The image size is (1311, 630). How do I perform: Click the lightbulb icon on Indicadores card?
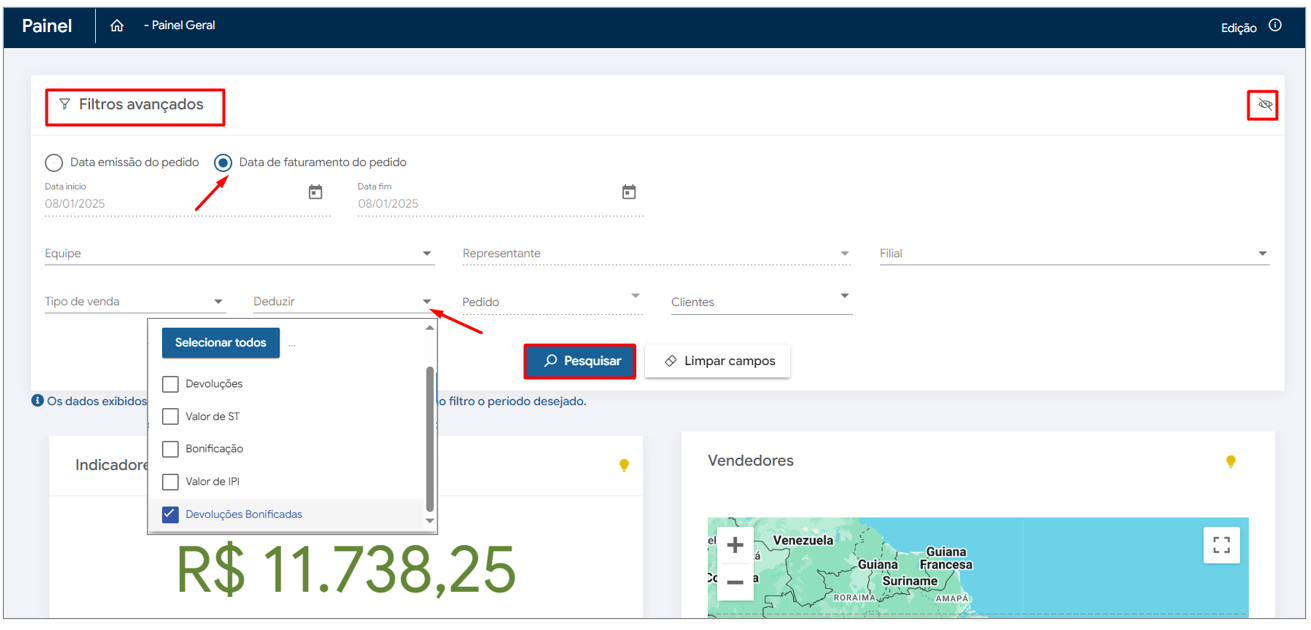pyautogui.click(x=624, y=465)
